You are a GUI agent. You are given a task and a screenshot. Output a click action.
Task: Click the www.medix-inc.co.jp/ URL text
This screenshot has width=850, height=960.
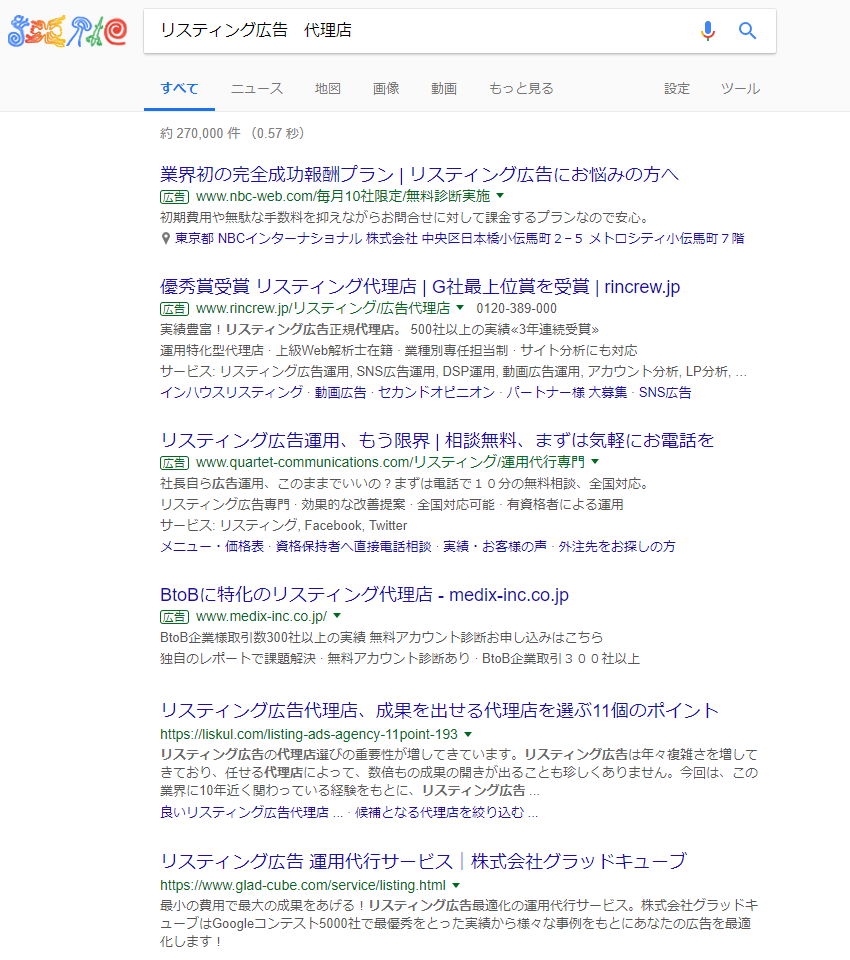(261, 617)
